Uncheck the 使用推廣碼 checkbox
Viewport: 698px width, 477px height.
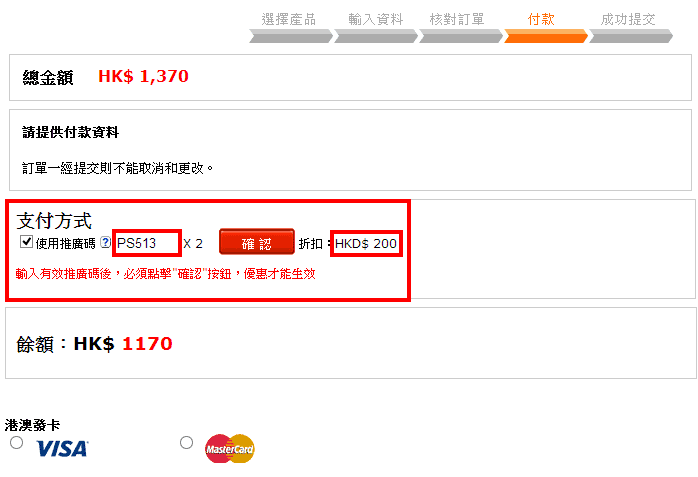pyautogui.click(x=26, y=242)
